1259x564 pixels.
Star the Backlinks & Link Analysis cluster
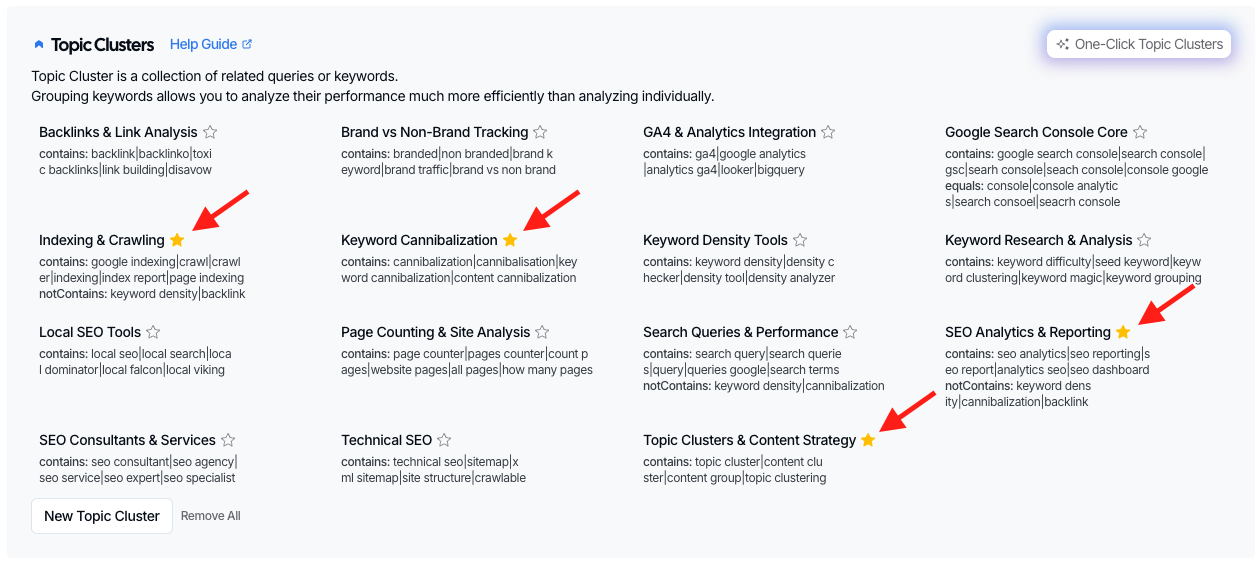tap(210, 132)
